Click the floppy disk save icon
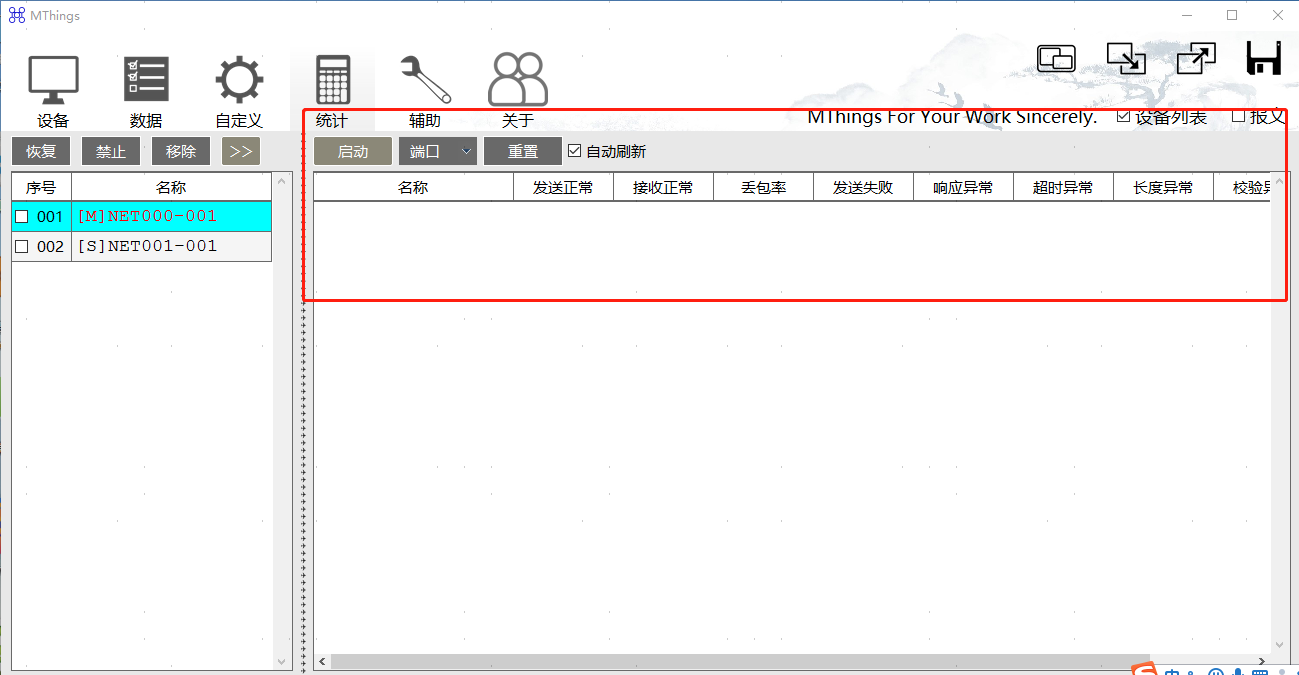Viewport: 1299px width, 675px height. coord(1264,59)
